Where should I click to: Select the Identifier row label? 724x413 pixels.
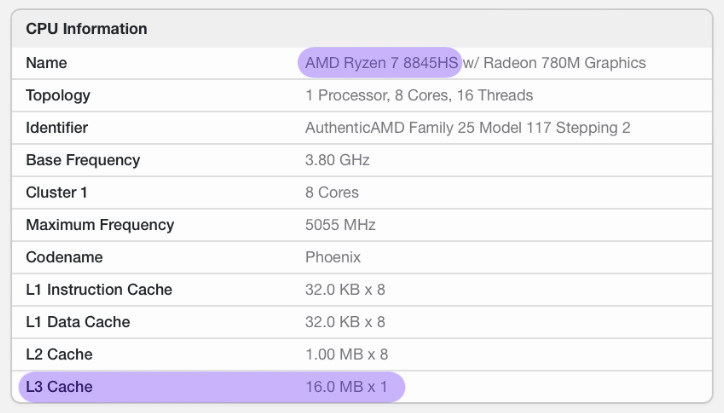tap(57, 128)
